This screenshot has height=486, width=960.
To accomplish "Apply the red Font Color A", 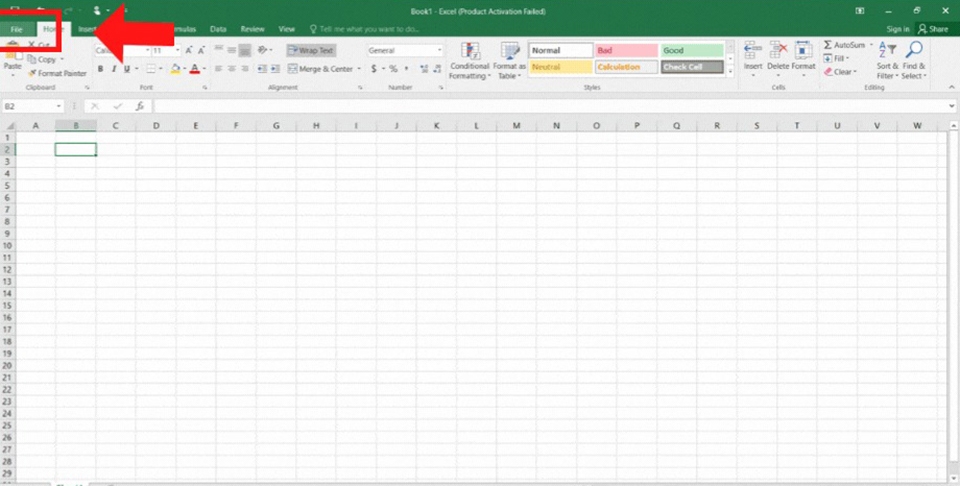I will [195, 69].
